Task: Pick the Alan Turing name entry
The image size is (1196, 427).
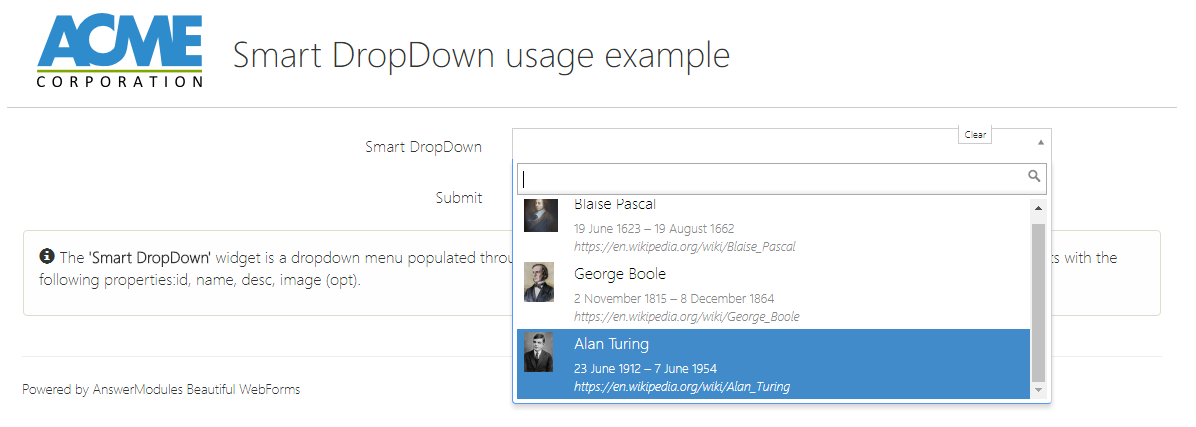Action: pyautogui.click(x=612, y=344)
